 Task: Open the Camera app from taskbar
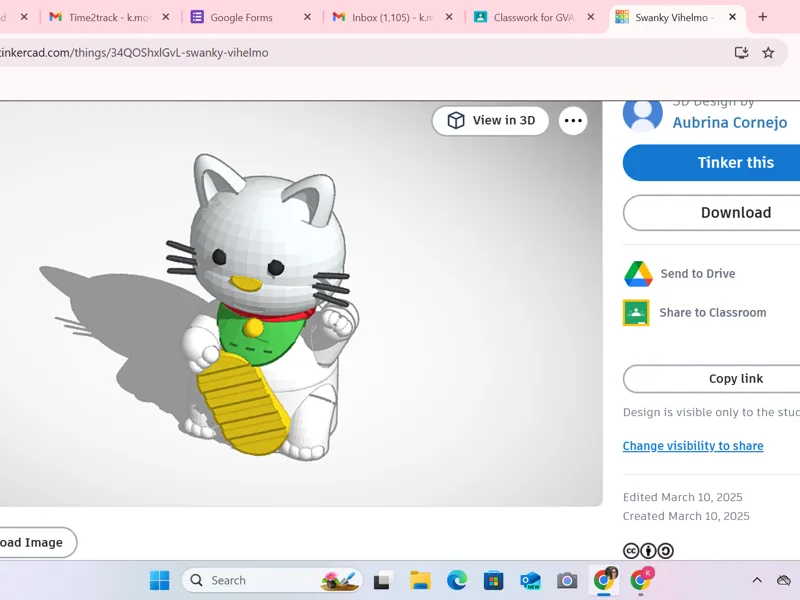(x=567, y=581)
